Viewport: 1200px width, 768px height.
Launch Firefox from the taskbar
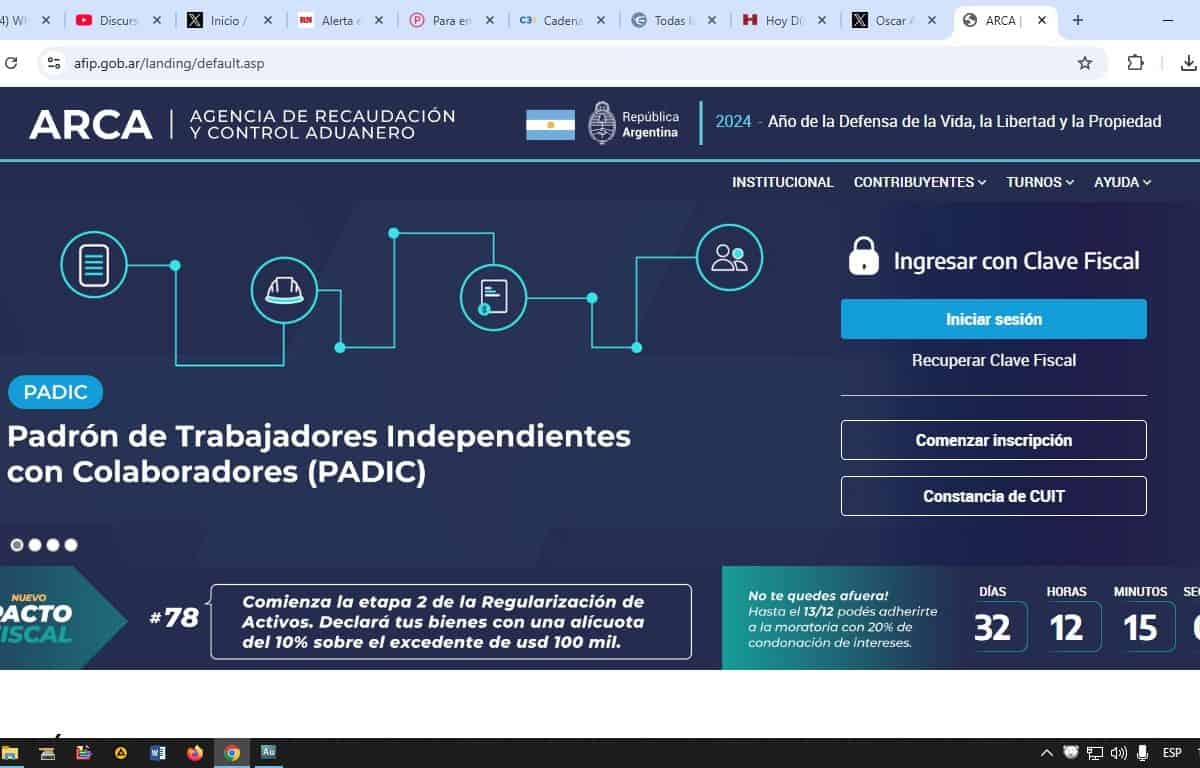click(195, 753)
